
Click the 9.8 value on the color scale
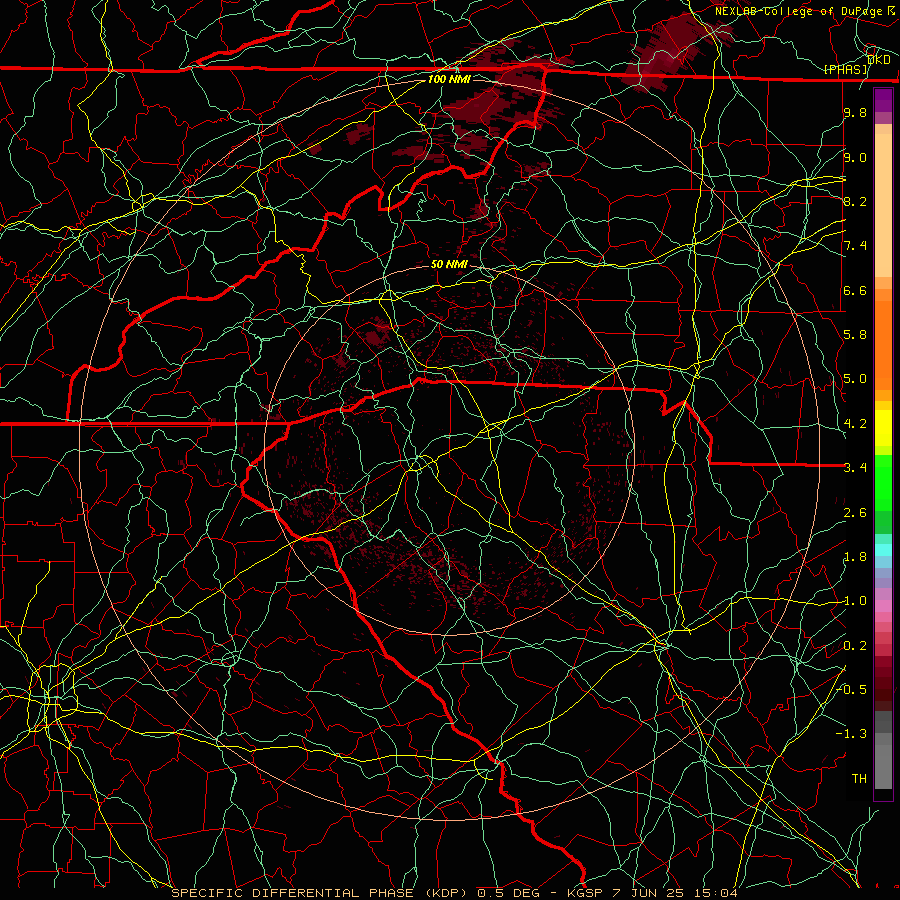tap(855, 112)
